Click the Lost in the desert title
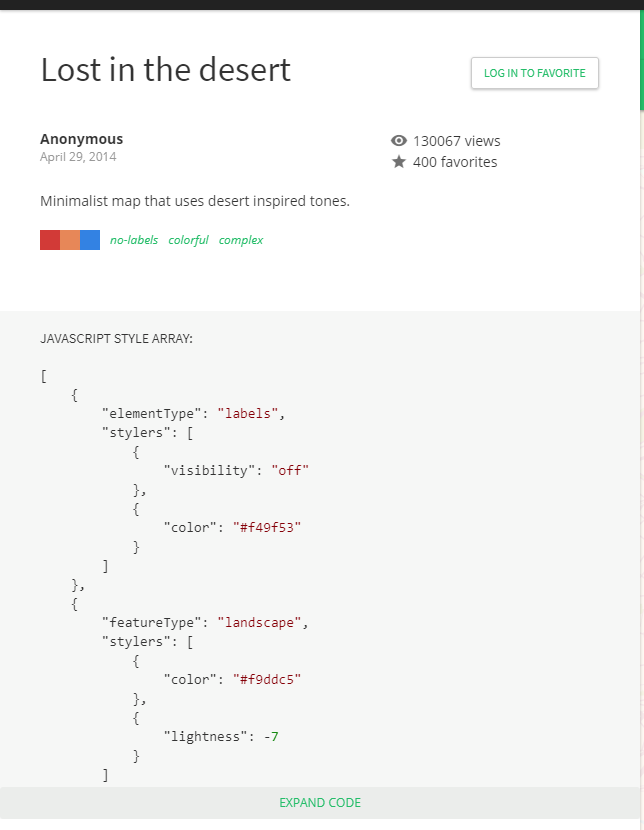 click(166, 70)
